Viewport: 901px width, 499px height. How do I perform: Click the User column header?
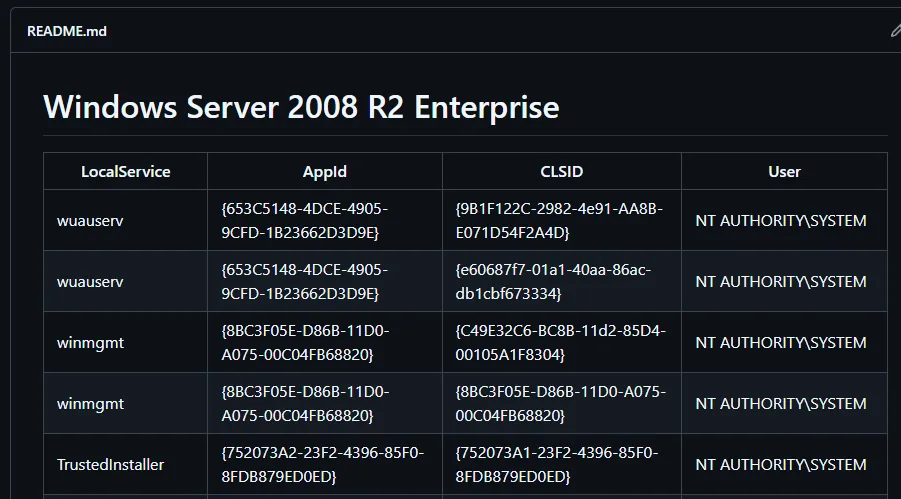[x=784, y=171]
